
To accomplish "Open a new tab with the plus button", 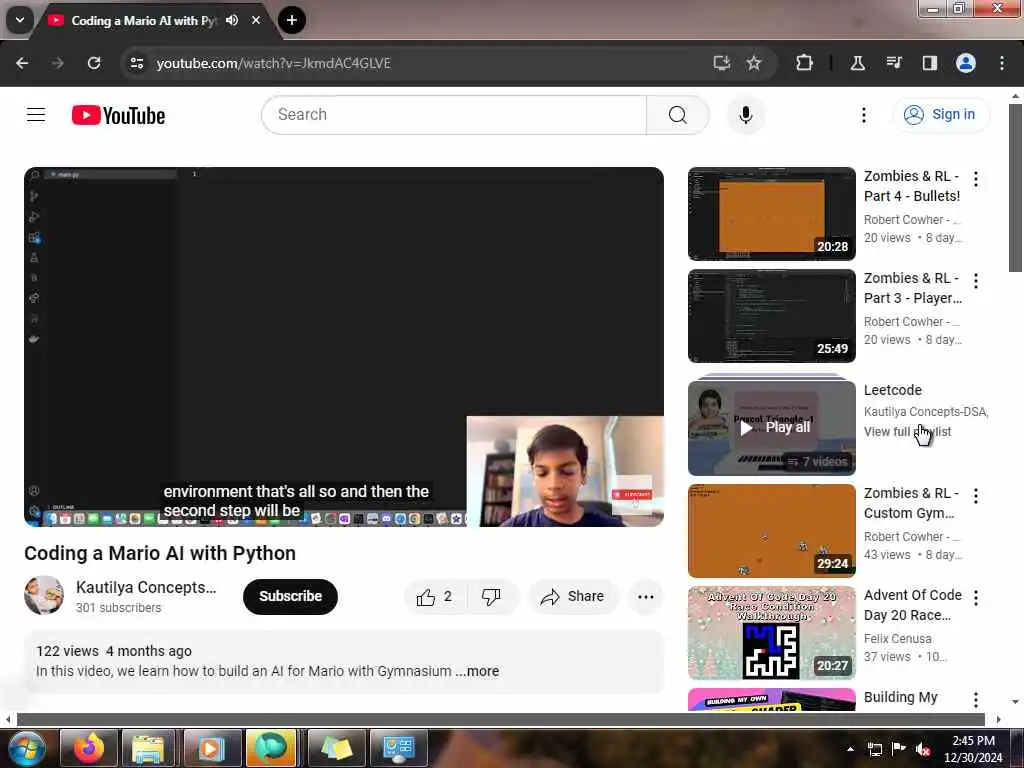I will [x=292, y=20].
